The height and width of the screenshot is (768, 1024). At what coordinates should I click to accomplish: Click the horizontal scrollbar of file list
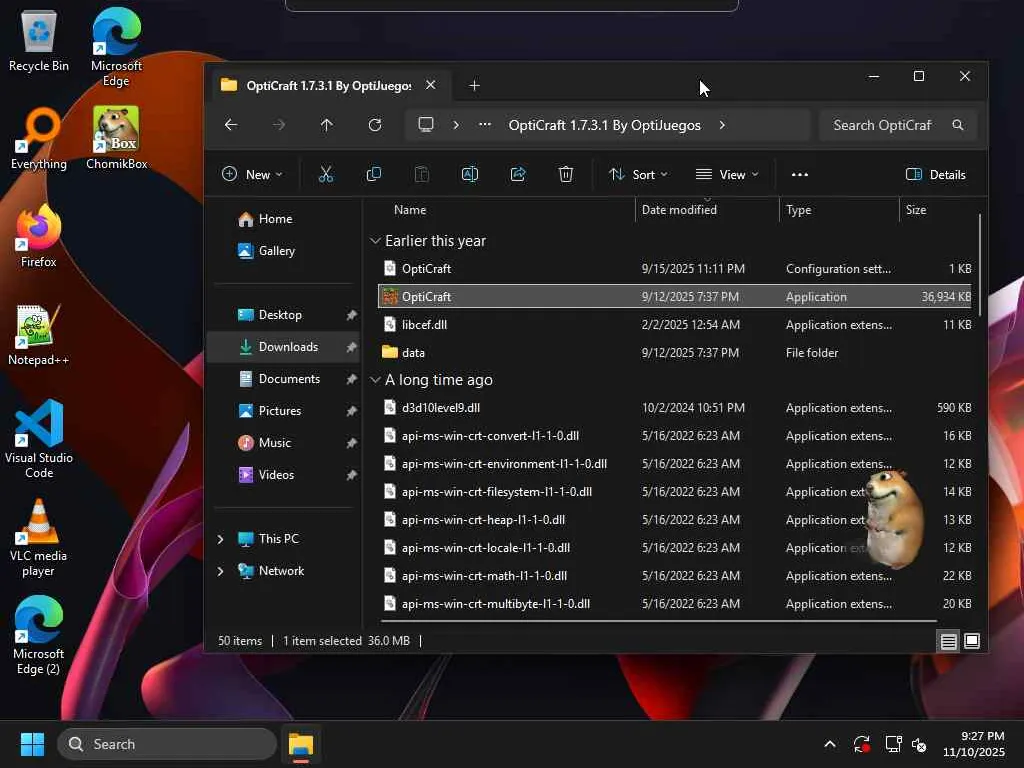tap(658, 621)
